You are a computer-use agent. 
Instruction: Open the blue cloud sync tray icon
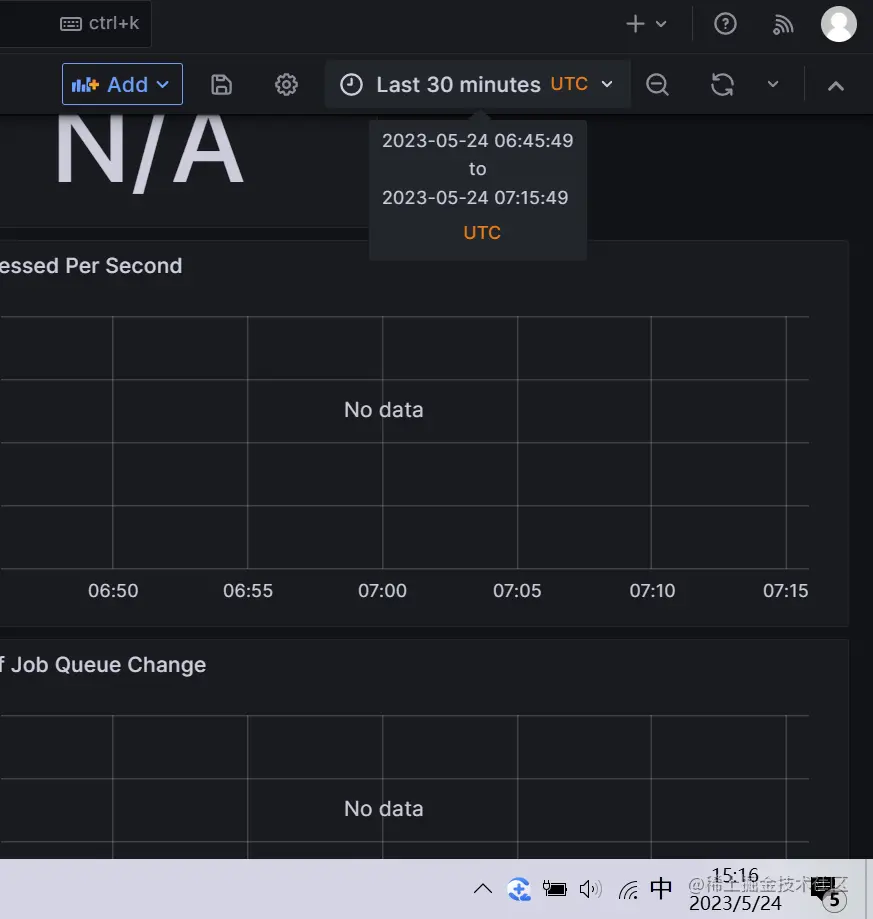[x=519, y=889]
